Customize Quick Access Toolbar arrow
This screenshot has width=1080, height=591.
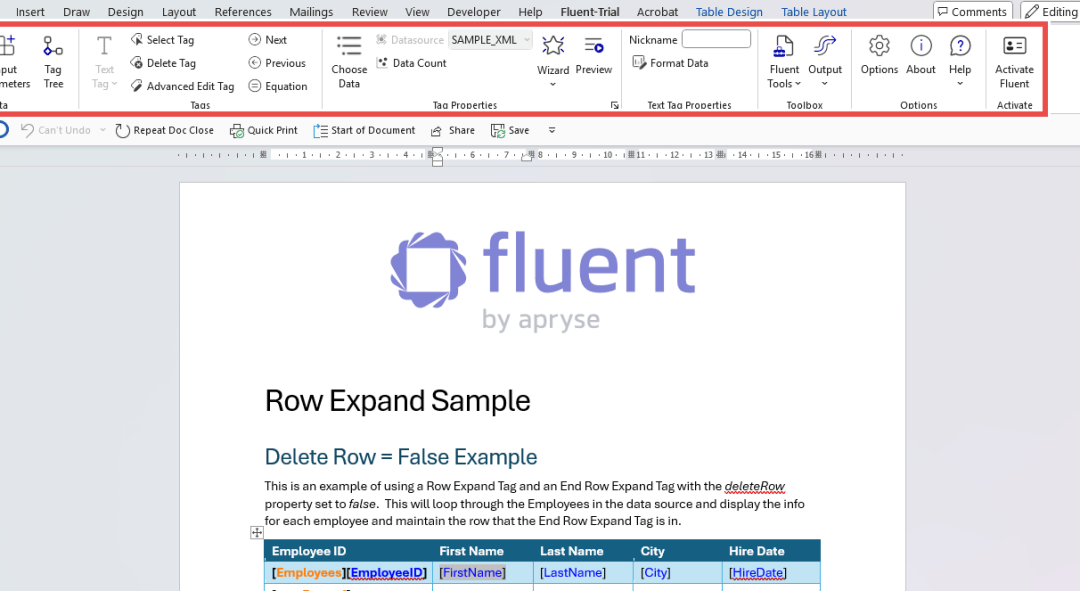[552, 130]
